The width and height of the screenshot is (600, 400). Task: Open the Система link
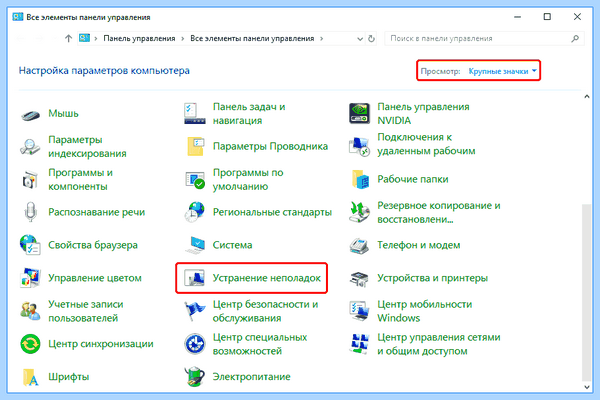(233, 245)
